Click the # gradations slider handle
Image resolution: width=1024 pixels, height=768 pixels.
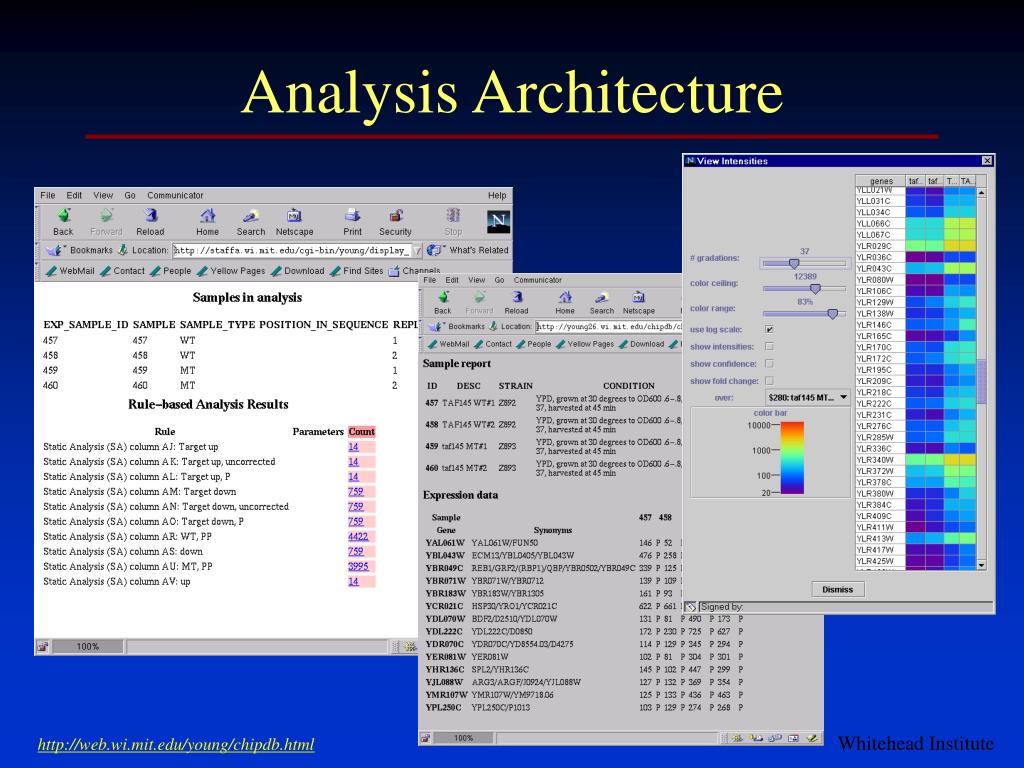pyautogui.click(x=794, y=263)
